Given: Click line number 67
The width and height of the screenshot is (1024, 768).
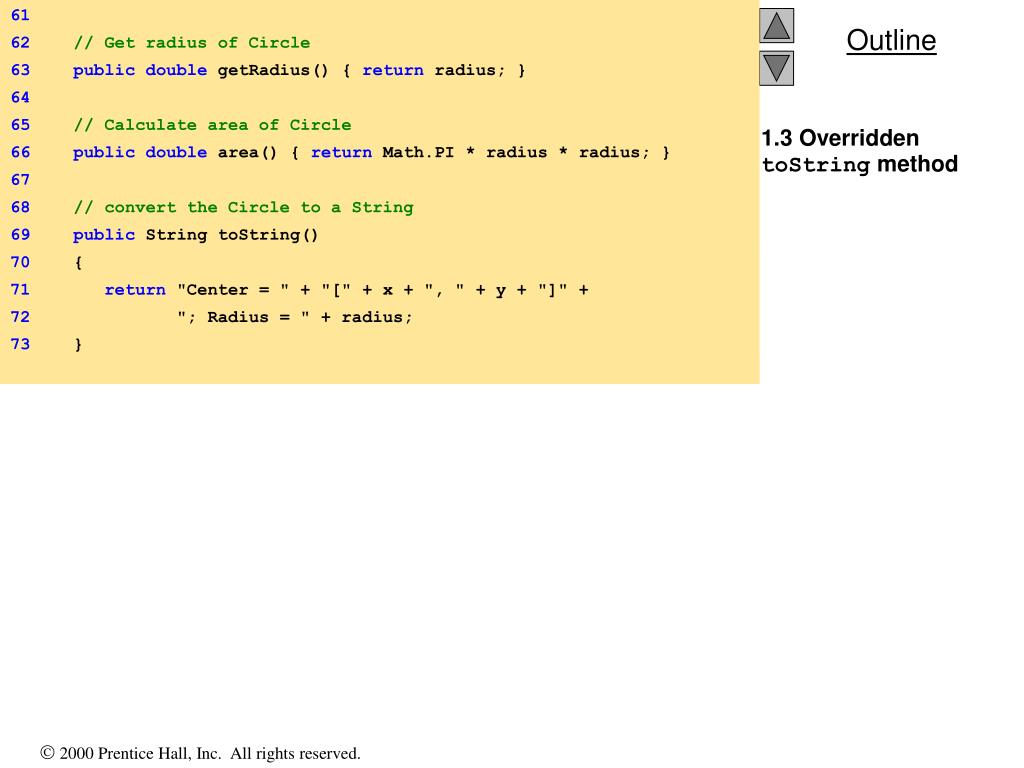Looking at the screenshot, I should pos(20,180).
